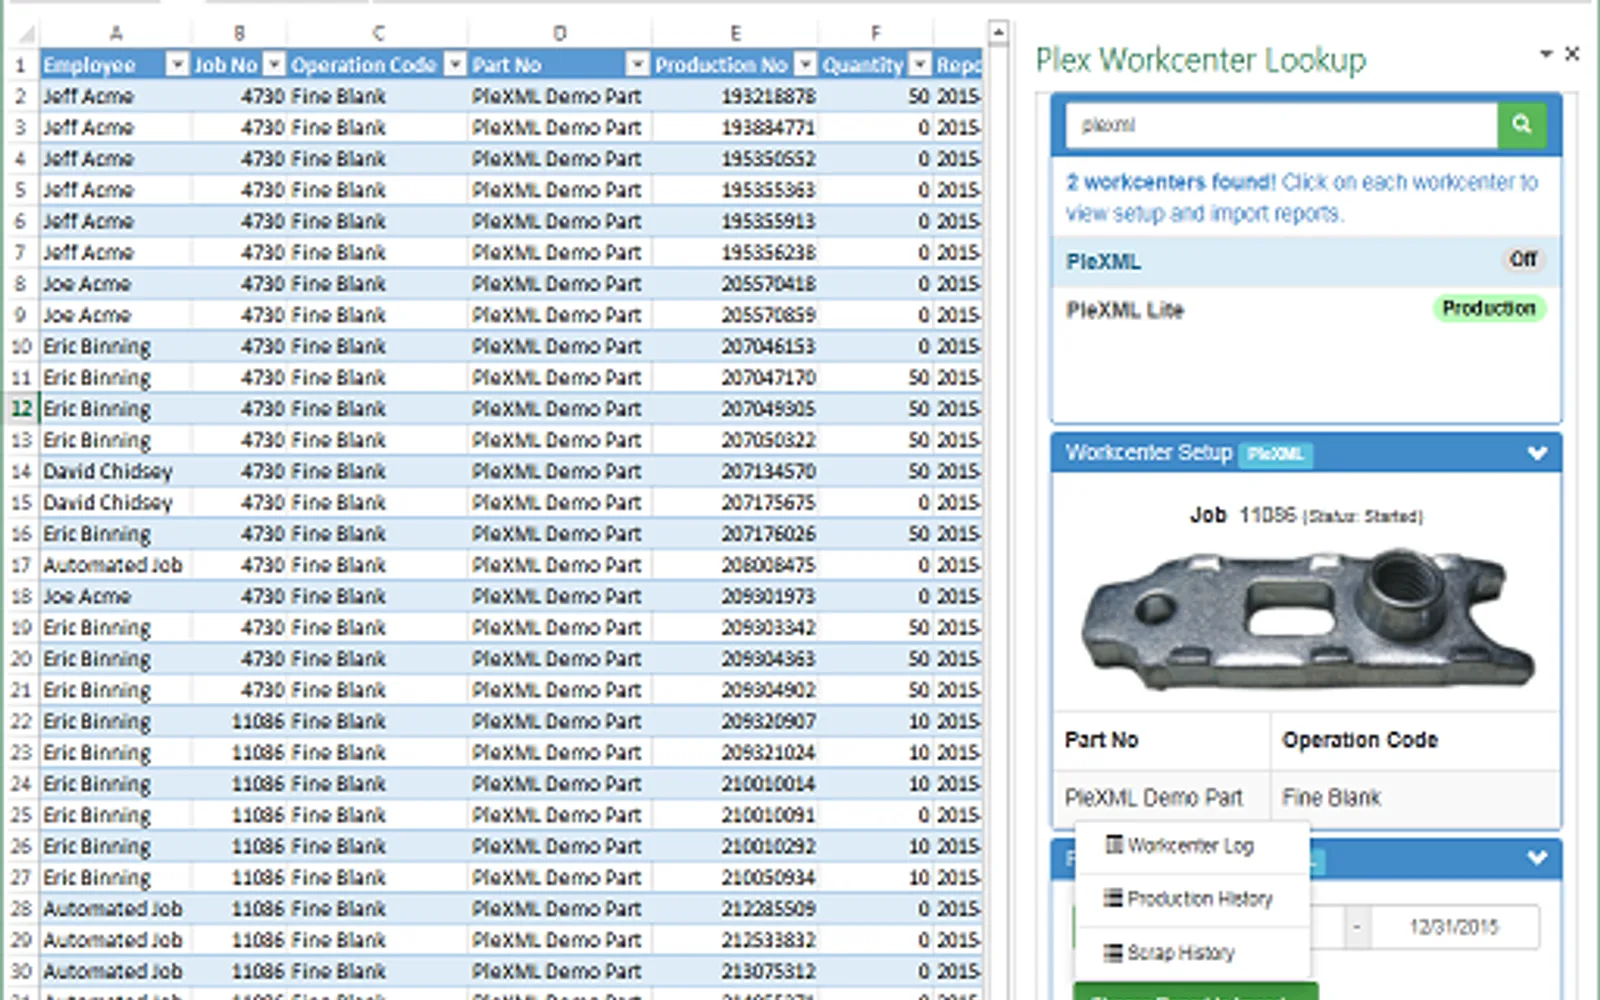Image resolution: width=1600 pixels, height=1000 pixels.
Task: Open the Workcenter Log menu entry
Action: click(x=1192, y=846)
